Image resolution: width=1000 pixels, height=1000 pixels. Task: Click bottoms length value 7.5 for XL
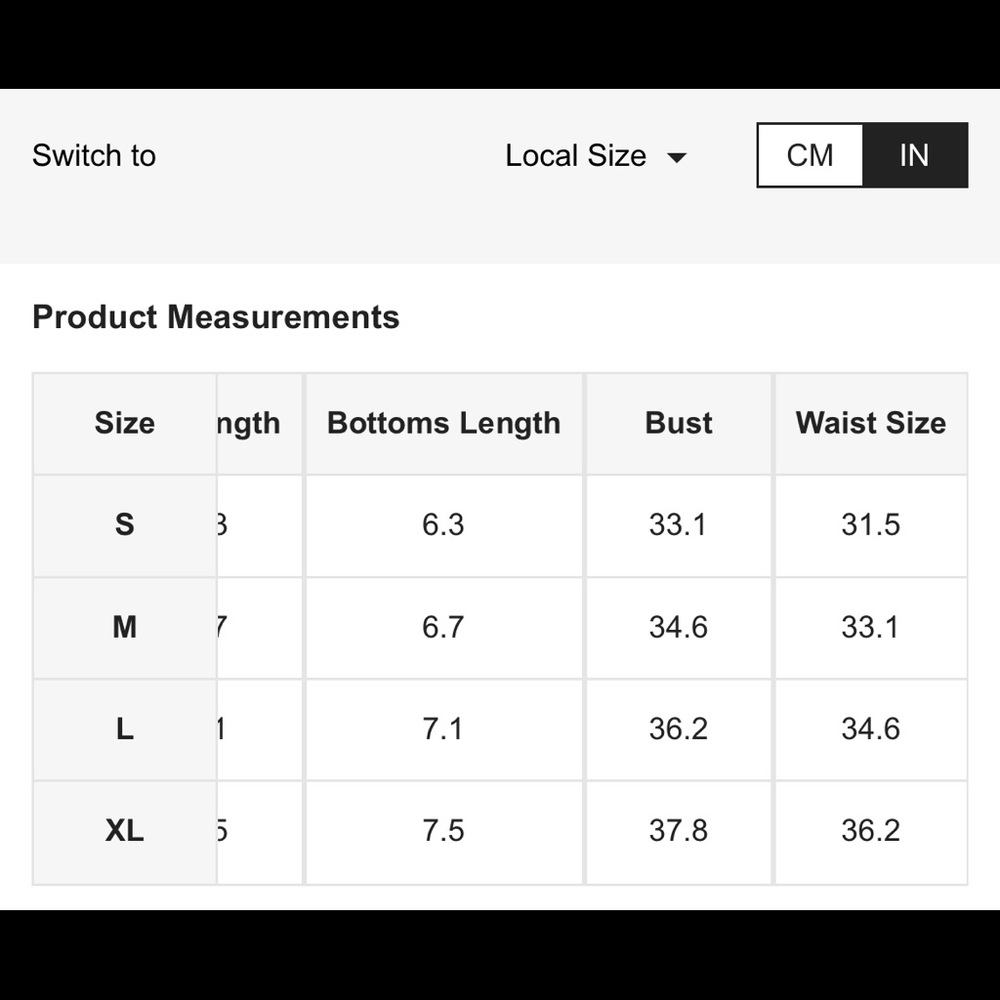443,831
